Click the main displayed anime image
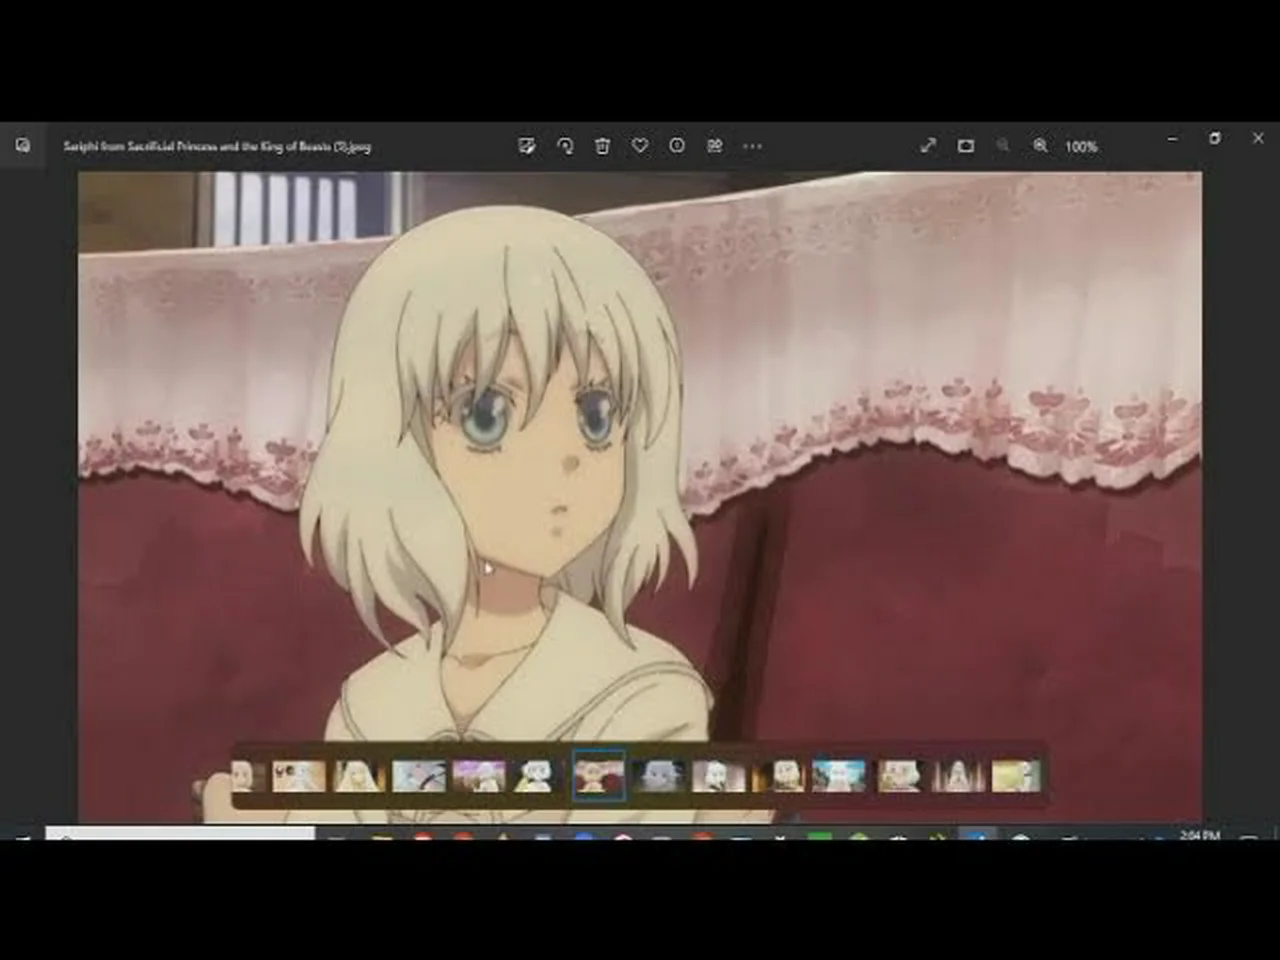Viewport: 1280px width, 960px height. click(x=640, y=497)
